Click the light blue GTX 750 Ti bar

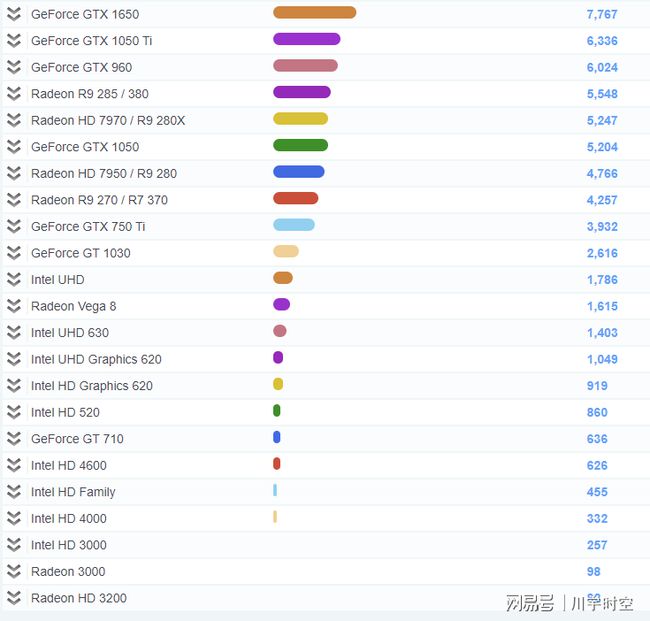click(x=294, y=225)
